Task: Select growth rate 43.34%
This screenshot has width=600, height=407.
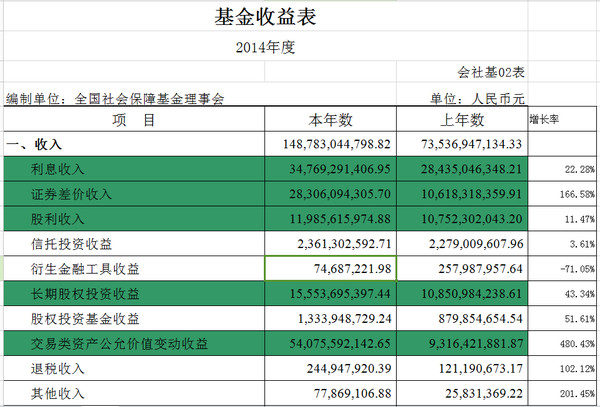Action: (562, 293)
